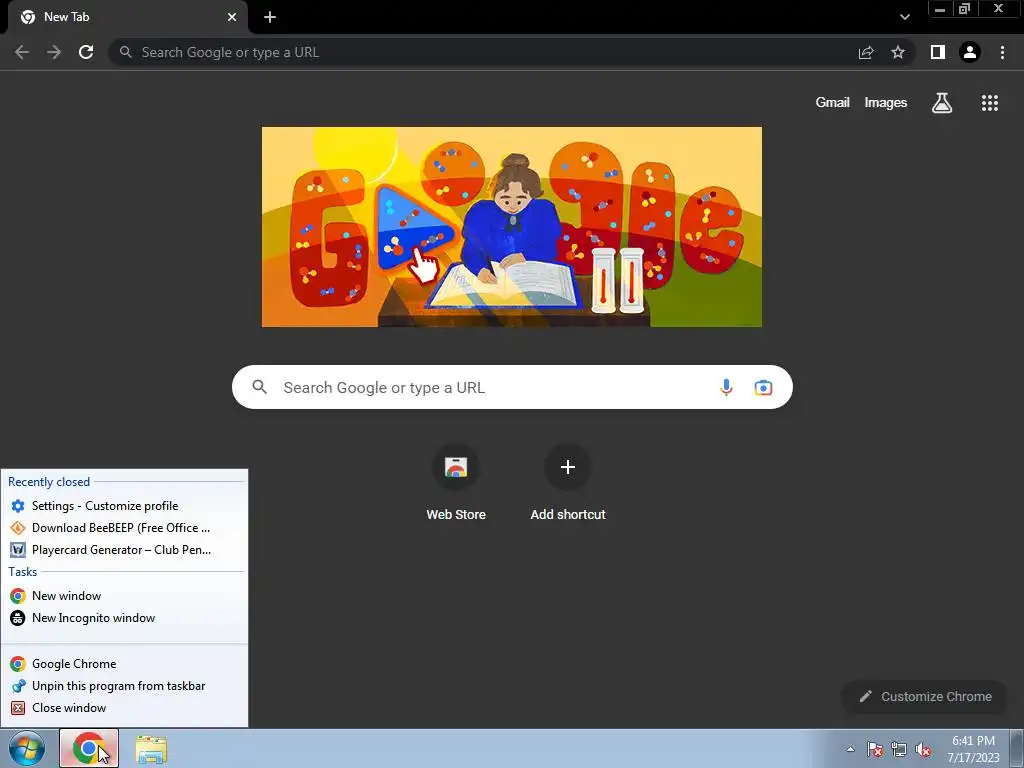Click the muted volume tray icon
Image resolution: width=1024 pixels, height=768 pixels.
923,749
